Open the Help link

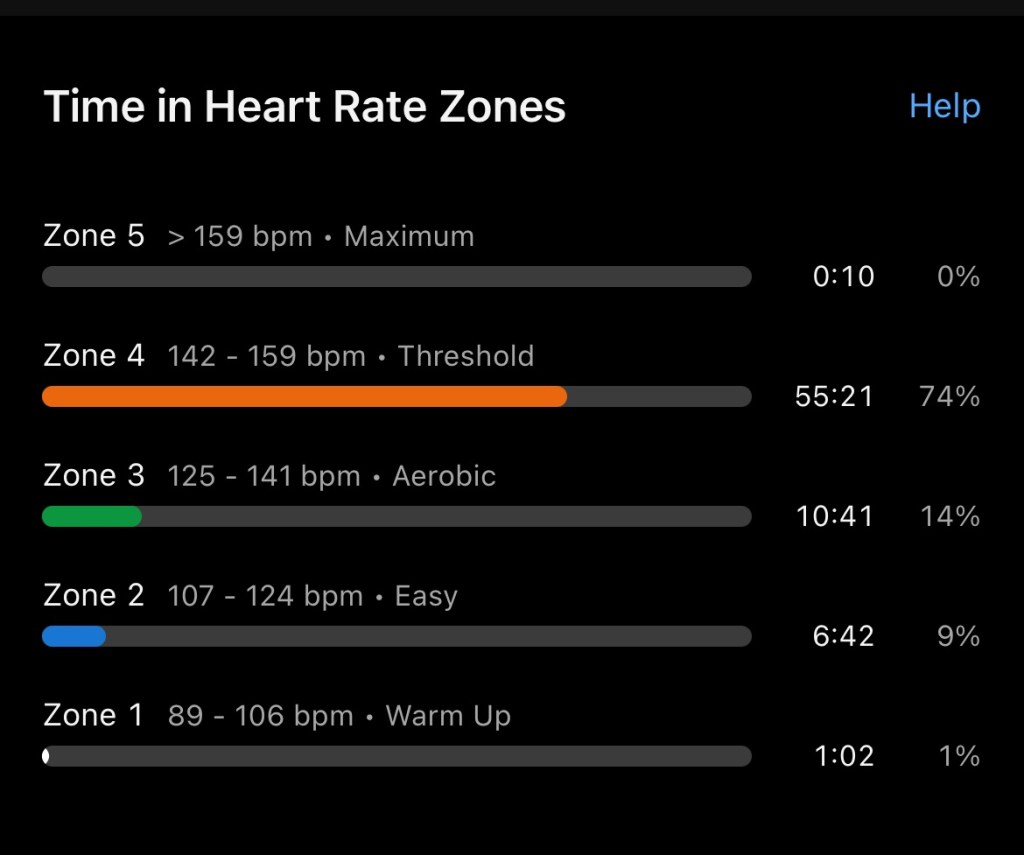coord(944,106)
